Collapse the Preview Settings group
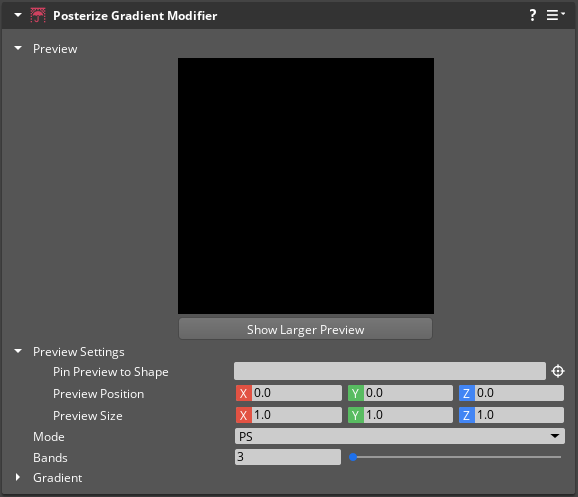Image resolution: width=578 pixels, height=497 pixels. 18,351
